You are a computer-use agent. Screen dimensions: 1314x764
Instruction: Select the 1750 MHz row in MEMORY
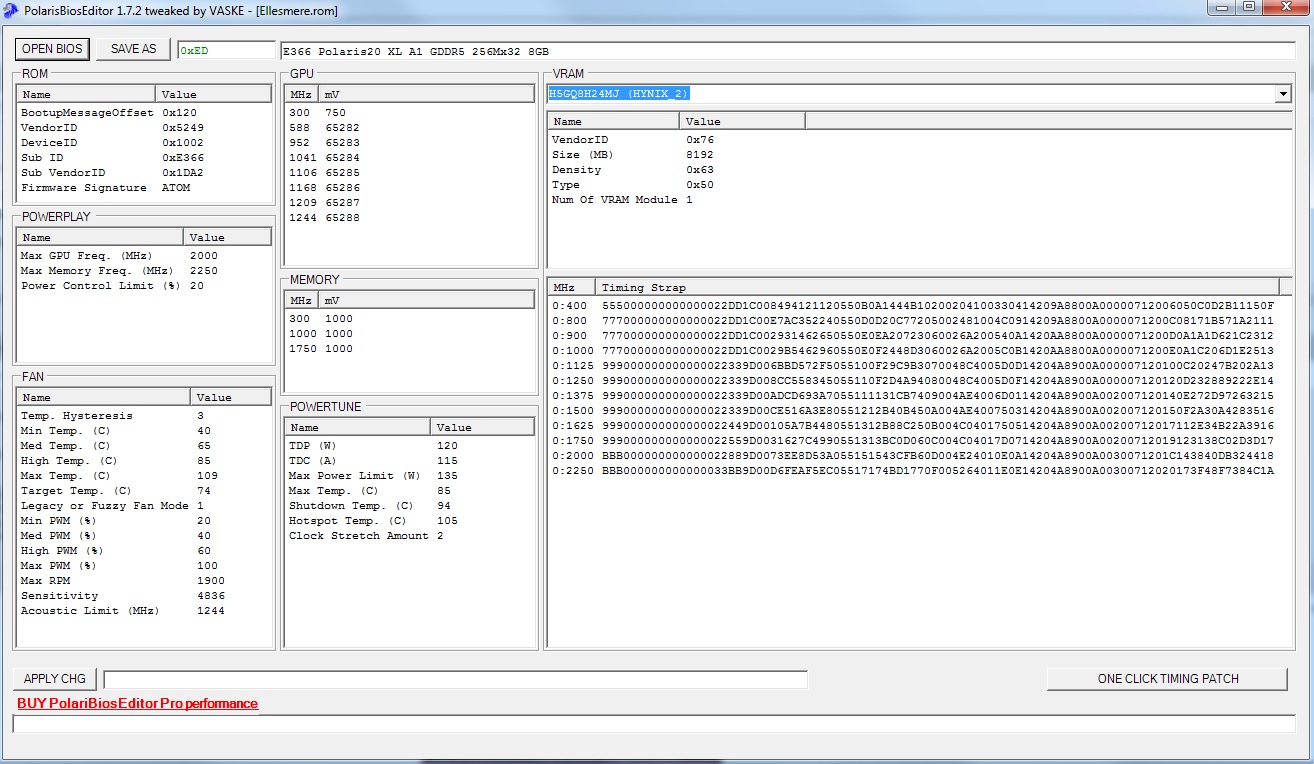[321, 349]
